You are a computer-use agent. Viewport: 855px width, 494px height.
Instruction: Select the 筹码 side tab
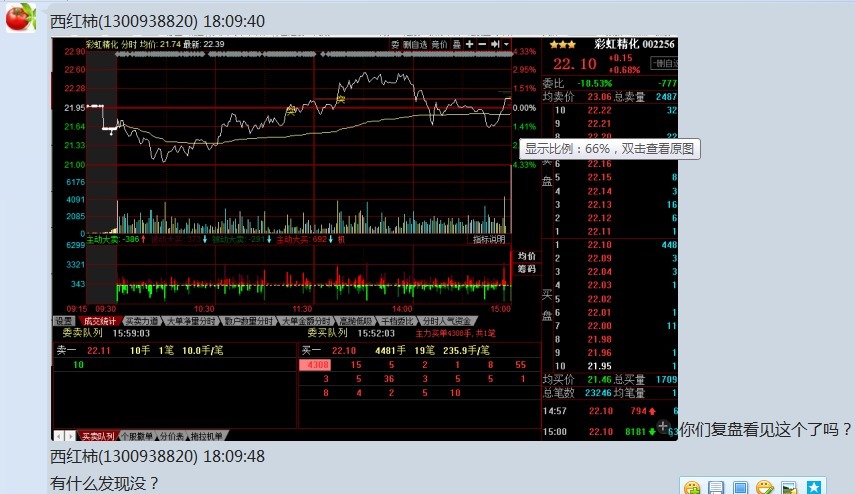coord(526,269)
